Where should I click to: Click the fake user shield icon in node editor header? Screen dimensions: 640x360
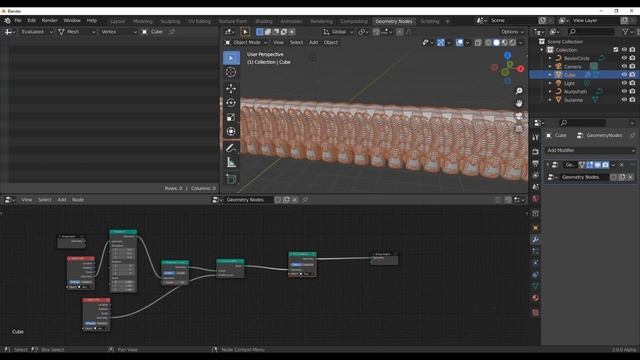278,200
